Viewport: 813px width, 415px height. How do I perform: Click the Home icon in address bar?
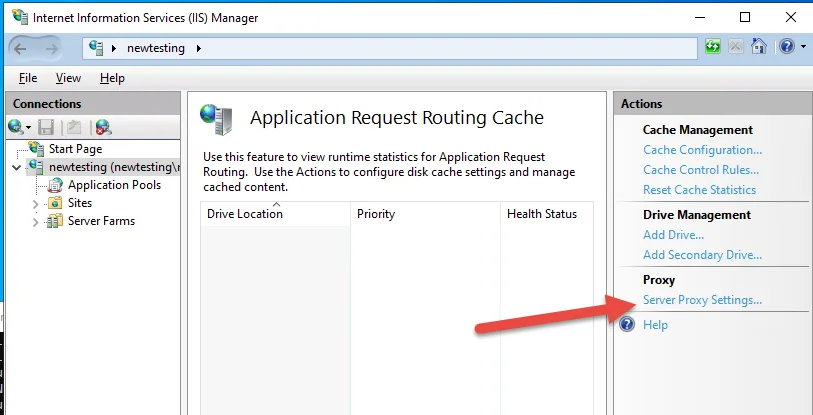759,47
